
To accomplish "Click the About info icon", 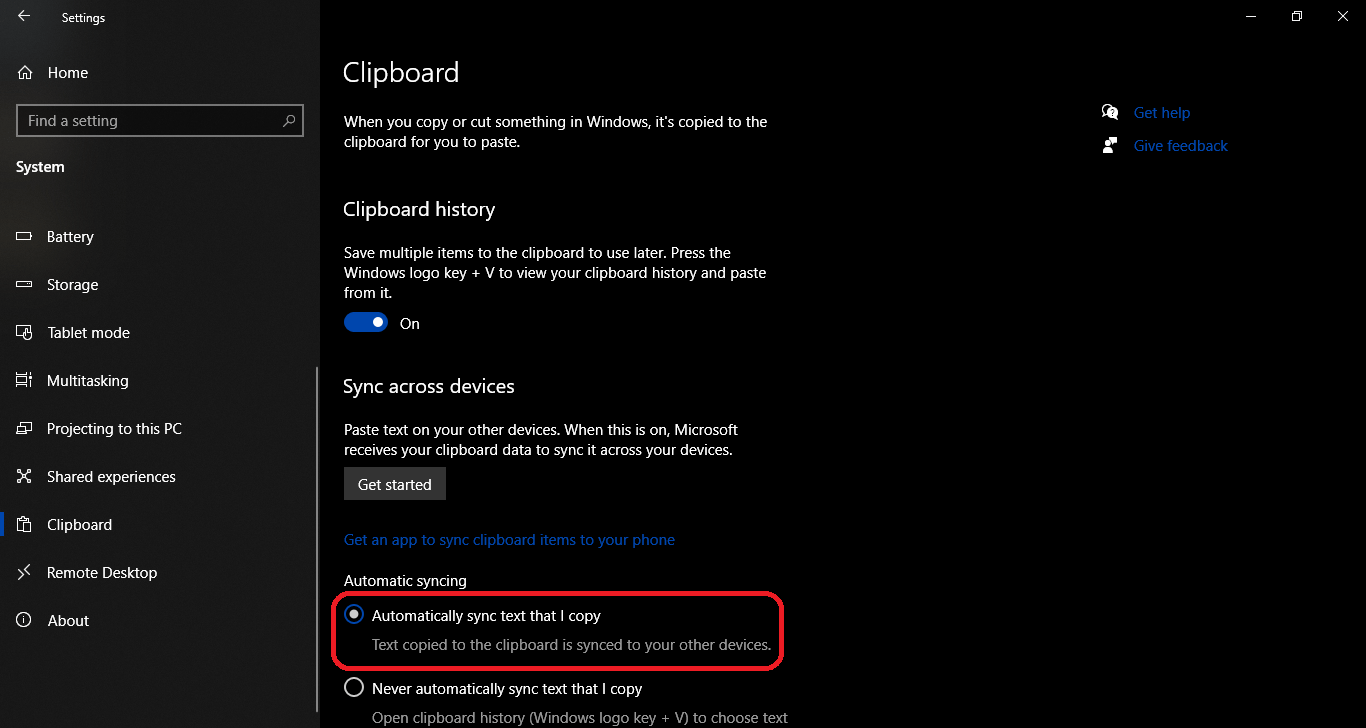I will [23, 620].
